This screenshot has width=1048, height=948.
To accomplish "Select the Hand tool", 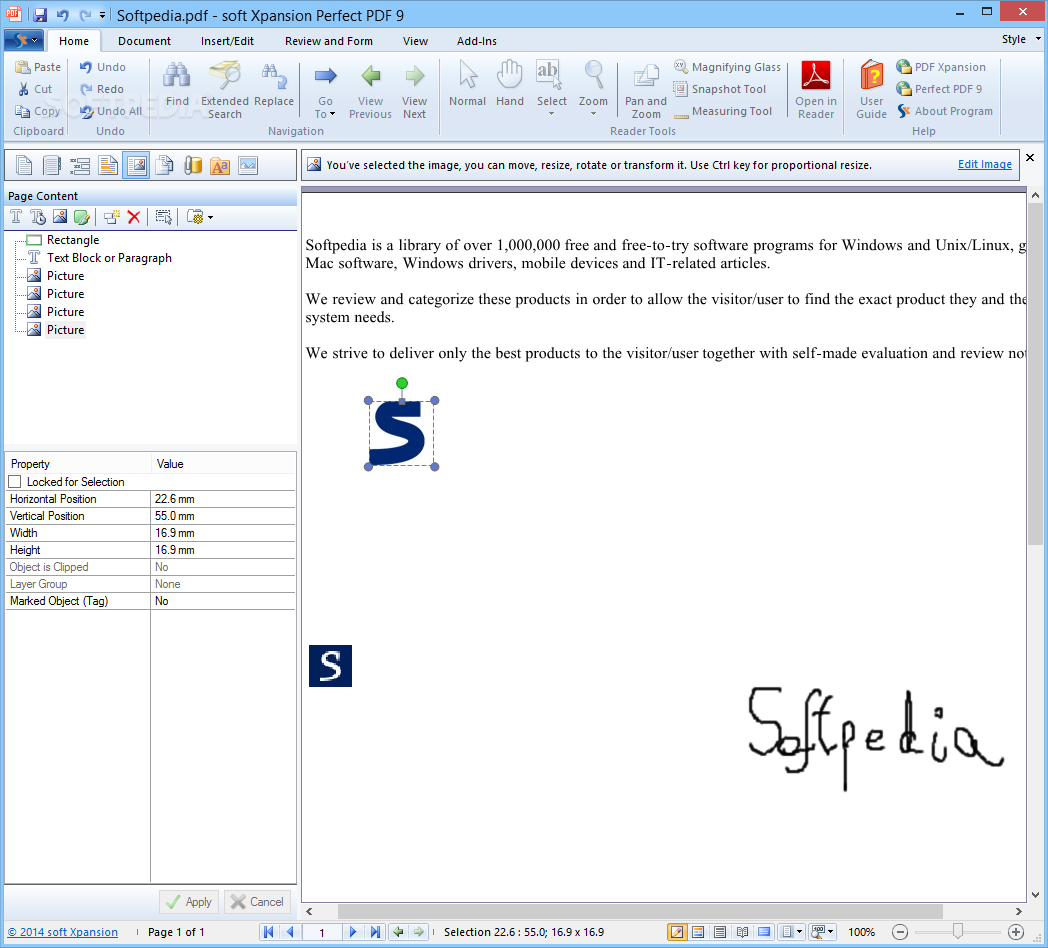I will [509, 83].
